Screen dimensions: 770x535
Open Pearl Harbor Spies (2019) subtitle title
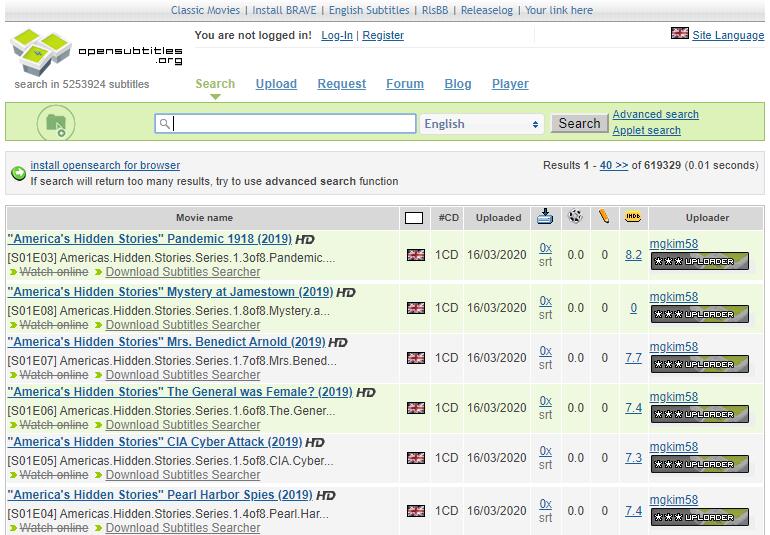(160, 496)
